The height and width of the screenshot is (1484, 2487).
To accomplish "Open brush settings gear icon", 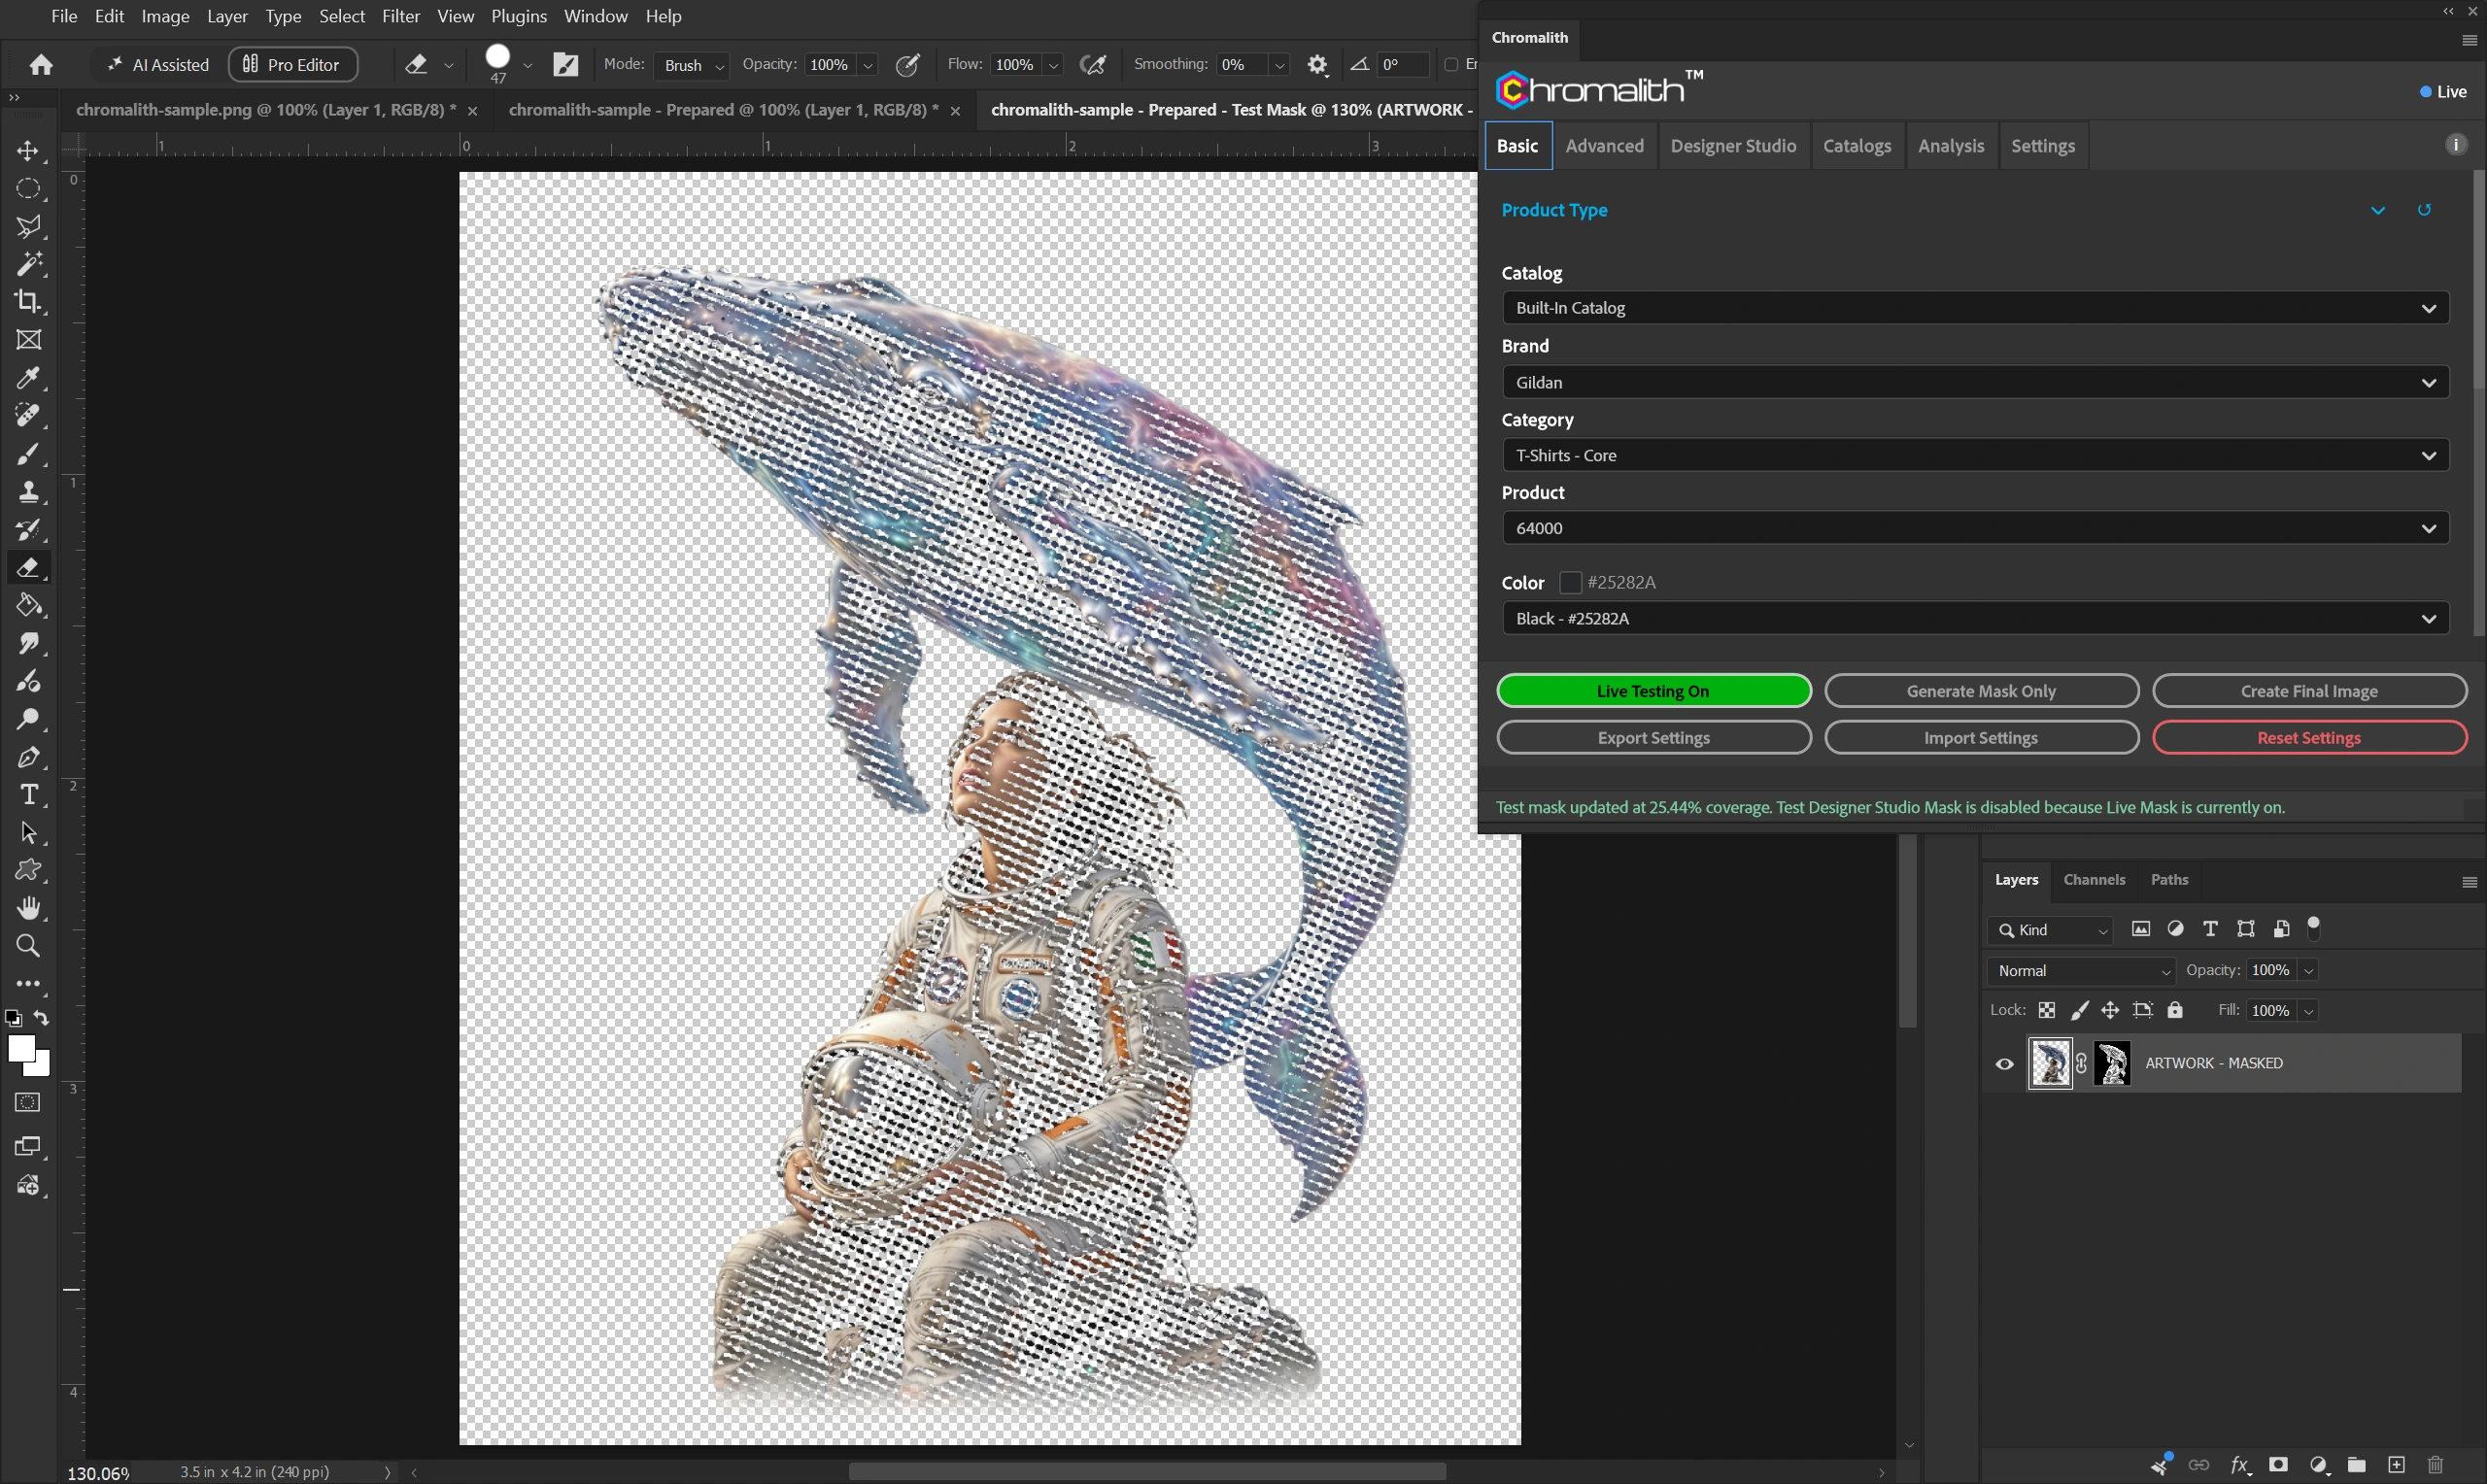I will point(1318,65).
